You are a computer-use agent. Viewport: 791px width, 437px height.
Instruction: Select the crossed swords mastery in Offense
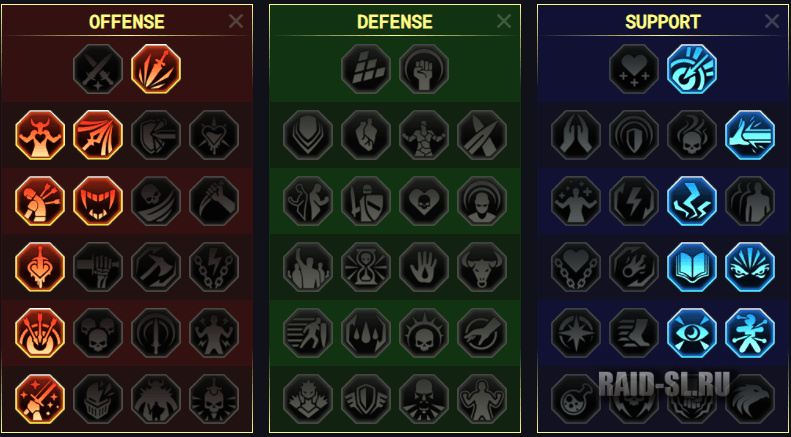pyautogui.click(x=98, y=69)
